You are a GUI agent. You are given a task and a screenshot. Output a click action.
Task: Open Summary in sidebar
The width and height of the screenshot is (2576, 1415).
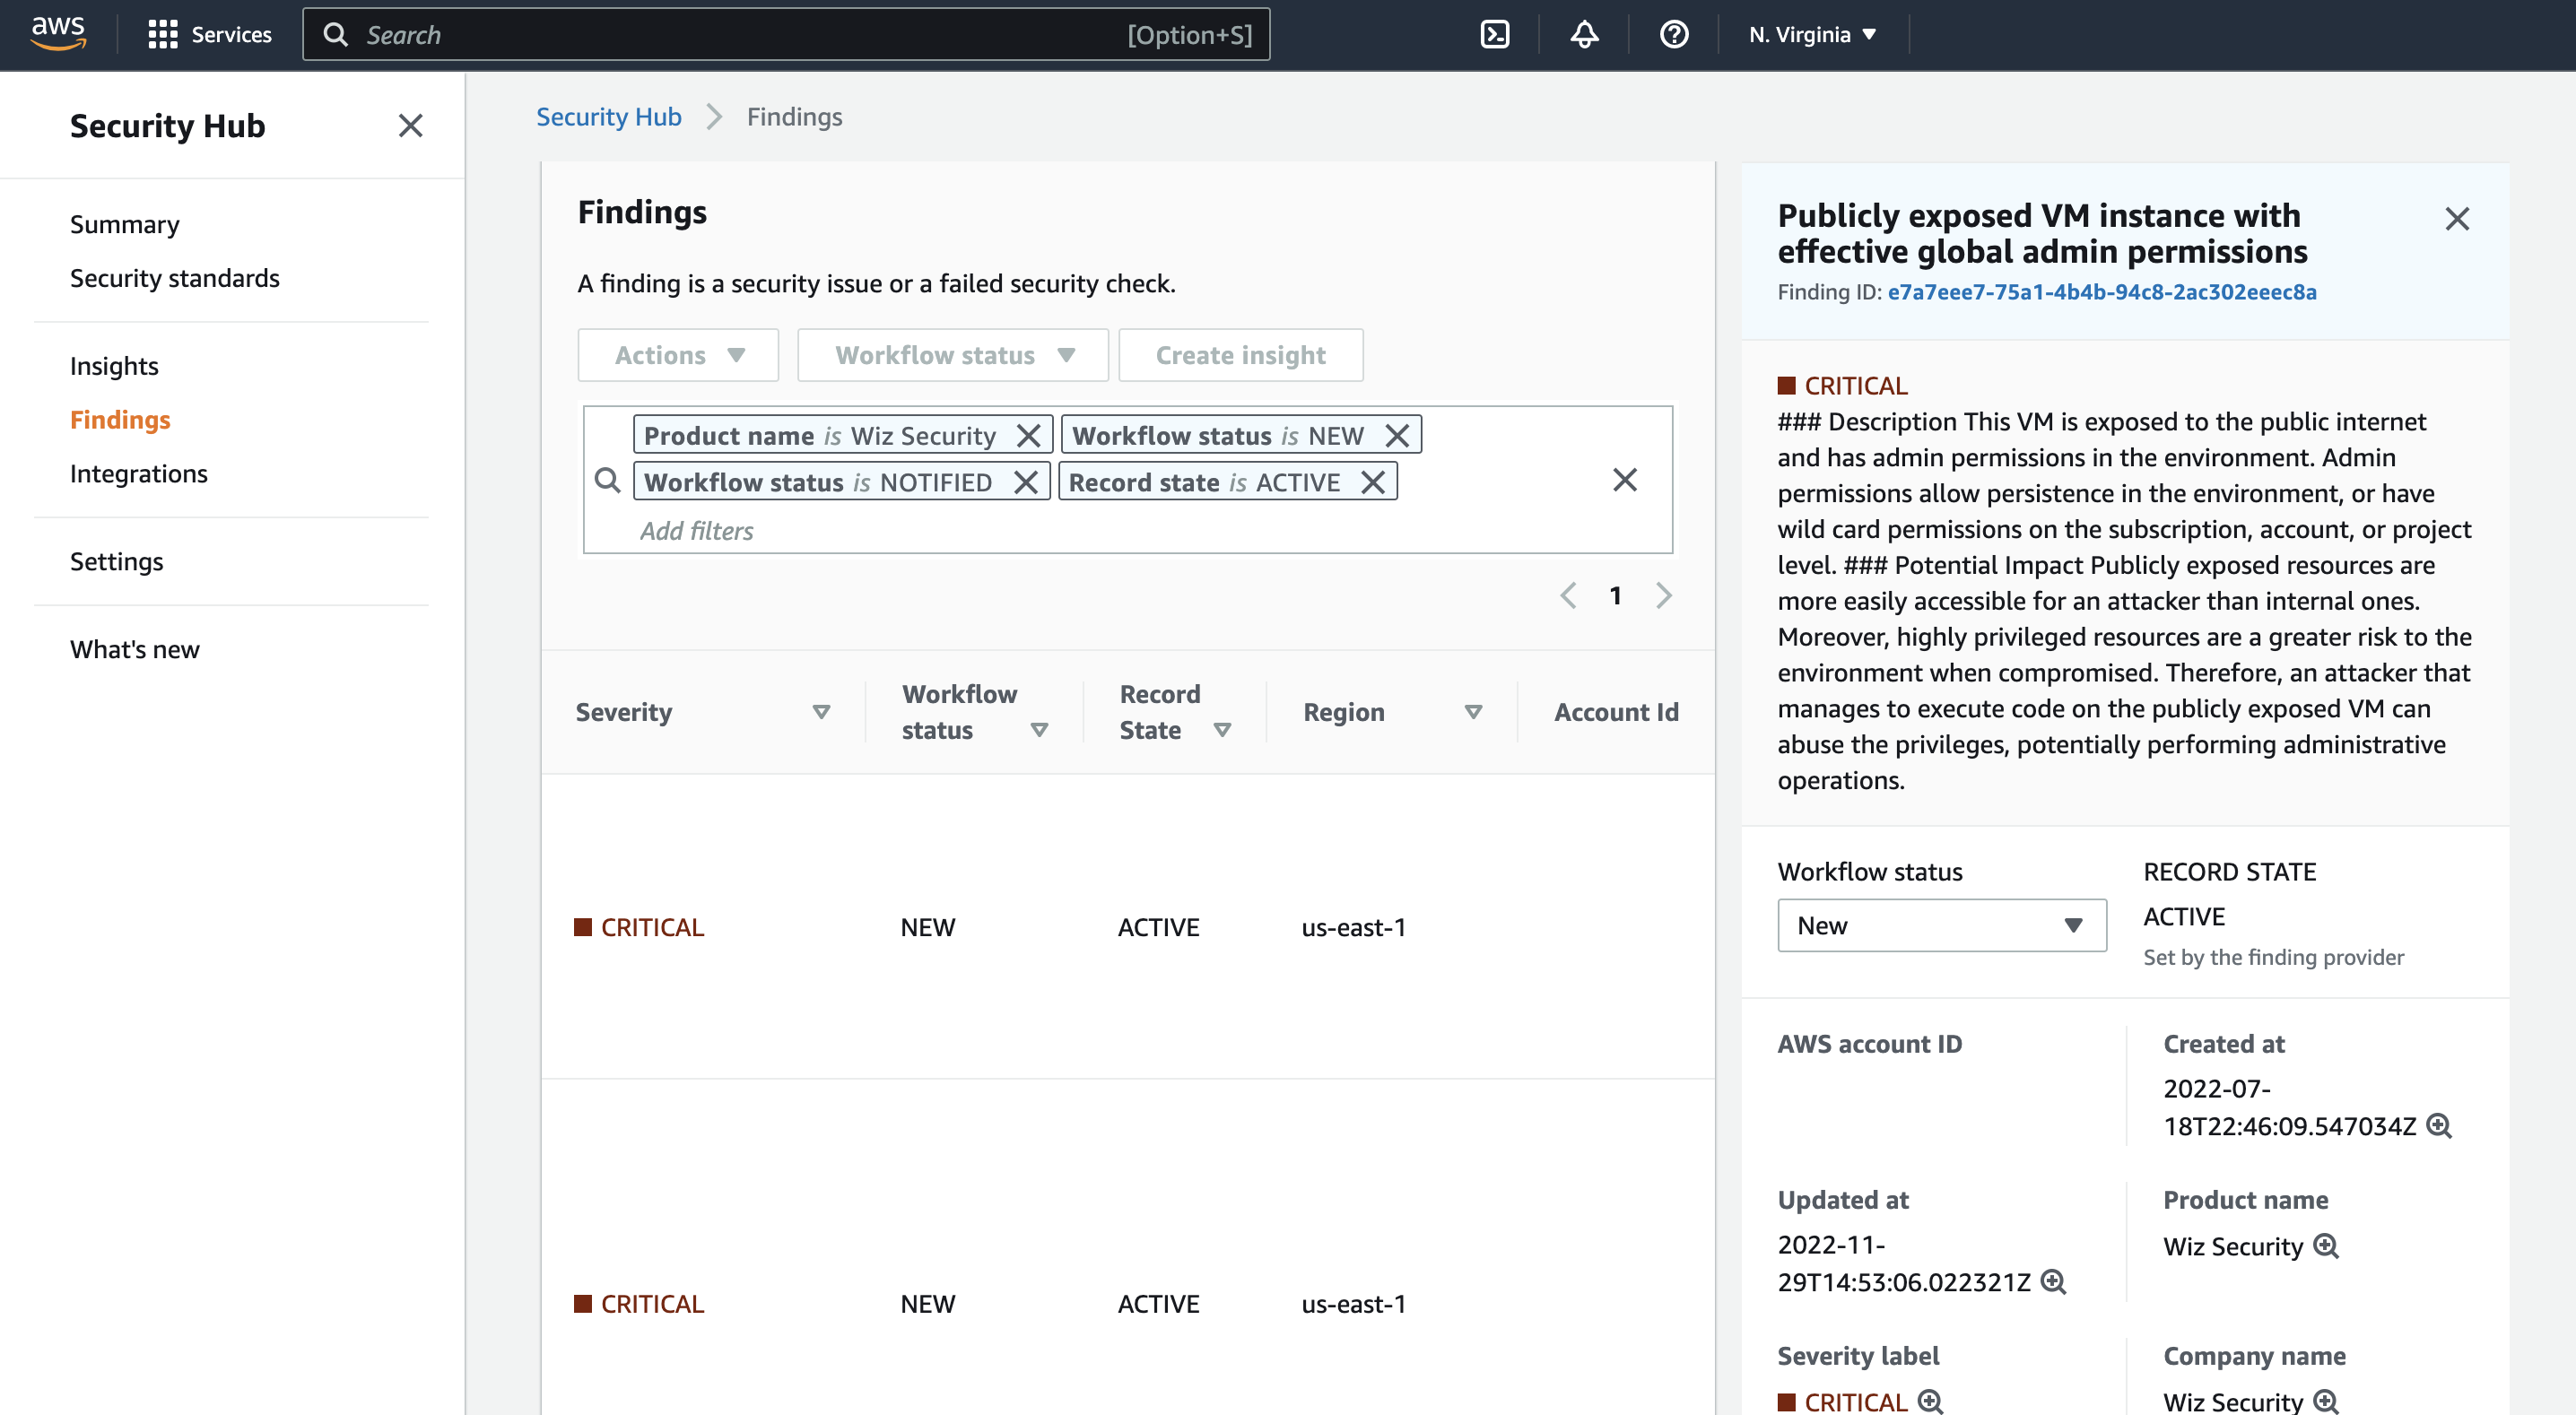coord(125,224)
